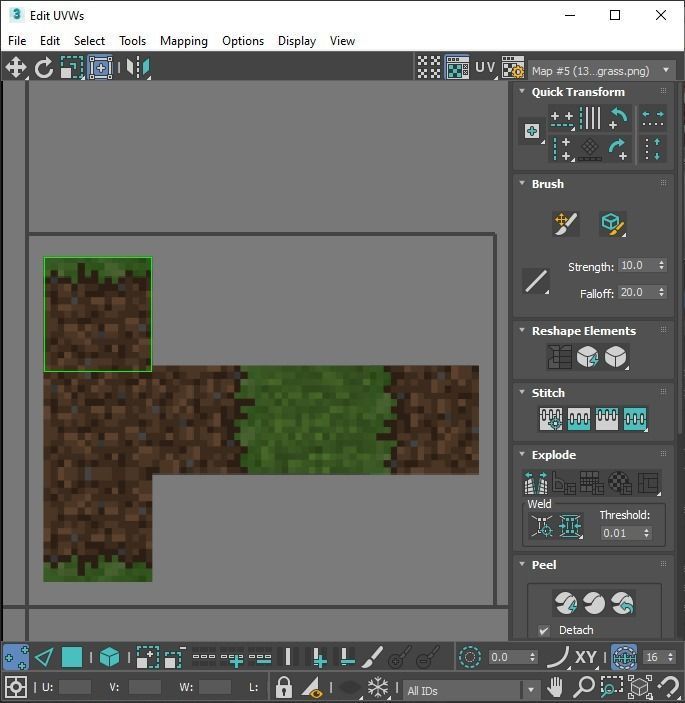Open the checker texture settings icon
Screen dimensions: 685x703
513,67
